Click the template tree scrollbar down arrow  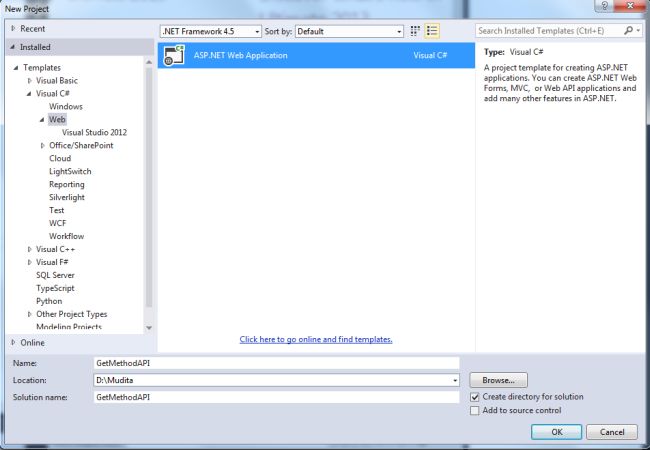pyautogui.click(x=149, y=328)
